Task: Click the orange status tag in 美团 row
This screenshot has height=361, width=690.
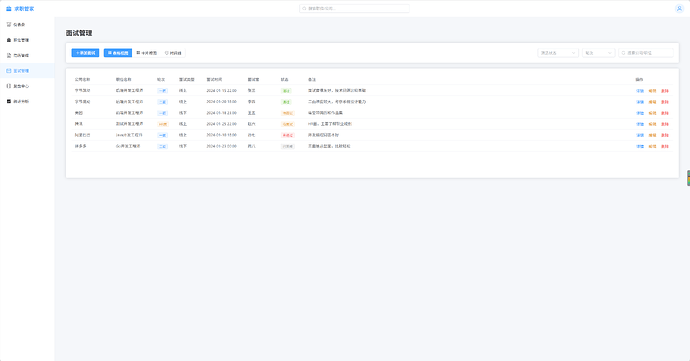Action: tap(288, 113)
